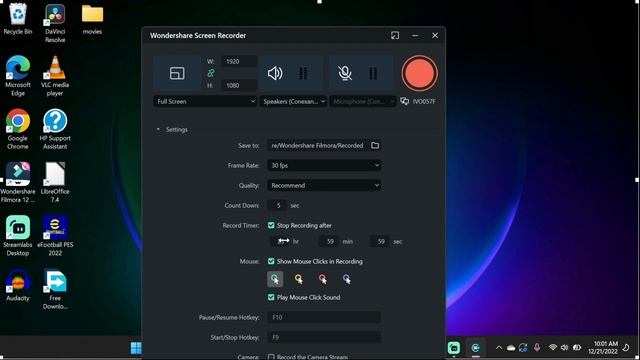
Task: Select the screen capture area icon
Action: [177, 73]
